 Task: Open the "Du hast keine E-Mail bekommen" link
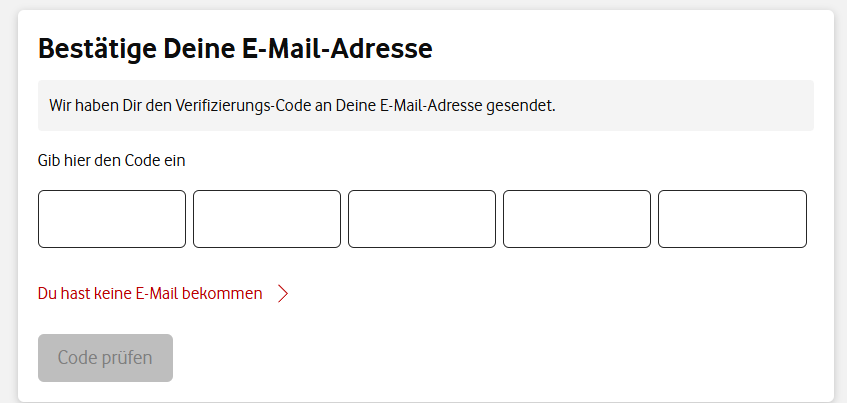(150, 294)
